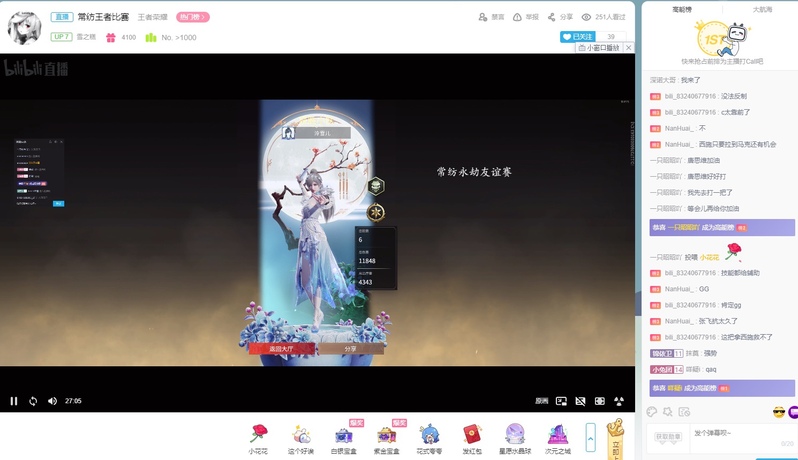Click the chat message 没法反制
This screenshot has width=798, height=460.
click(x=734, y=96)
